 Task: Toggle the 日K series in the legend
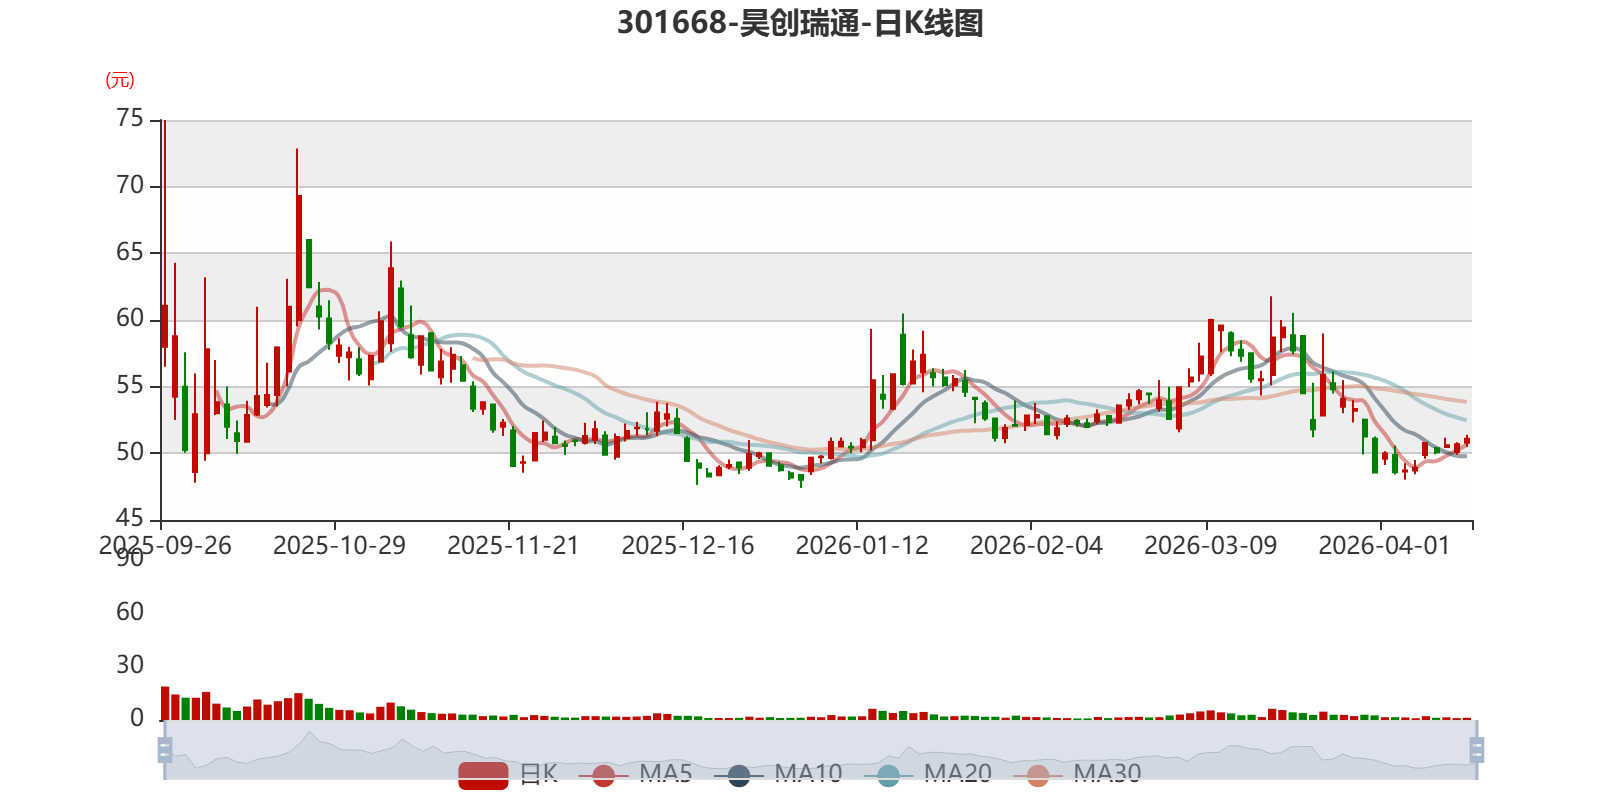click(x=508, y=774)
